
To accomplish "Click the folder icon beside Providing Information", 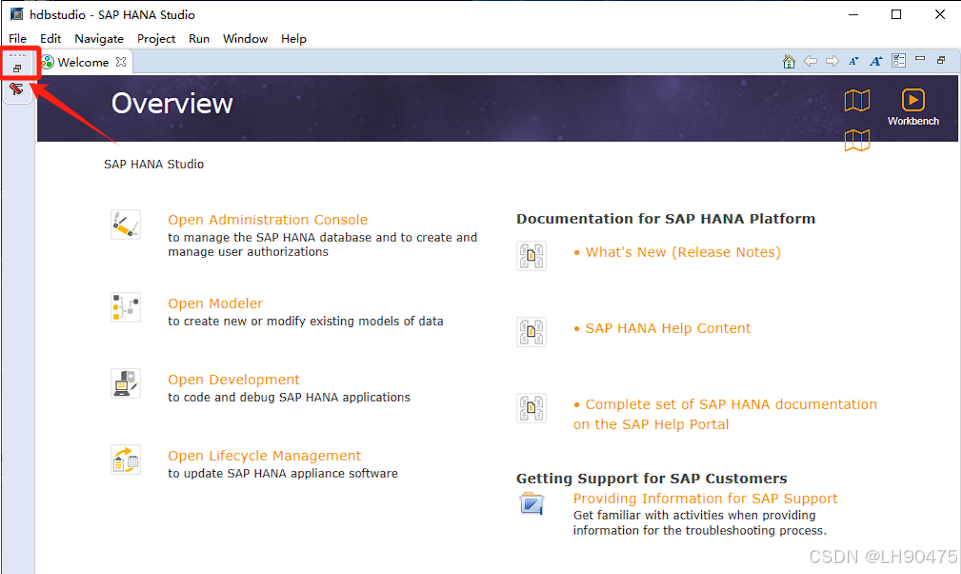I will pos(531,504).
